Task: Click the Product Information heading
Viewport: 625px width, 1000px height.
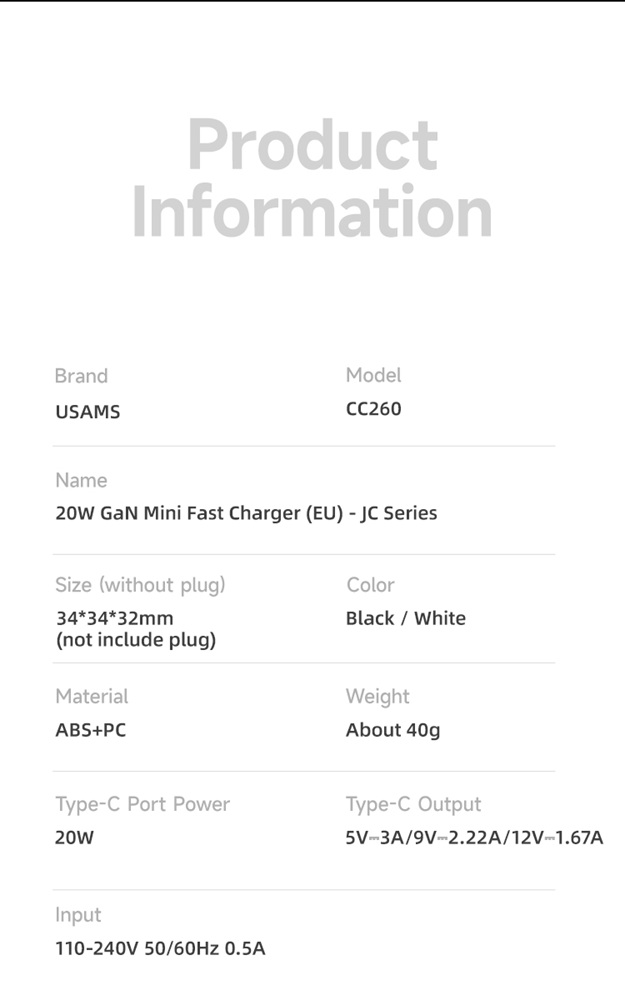Action: 312,177
